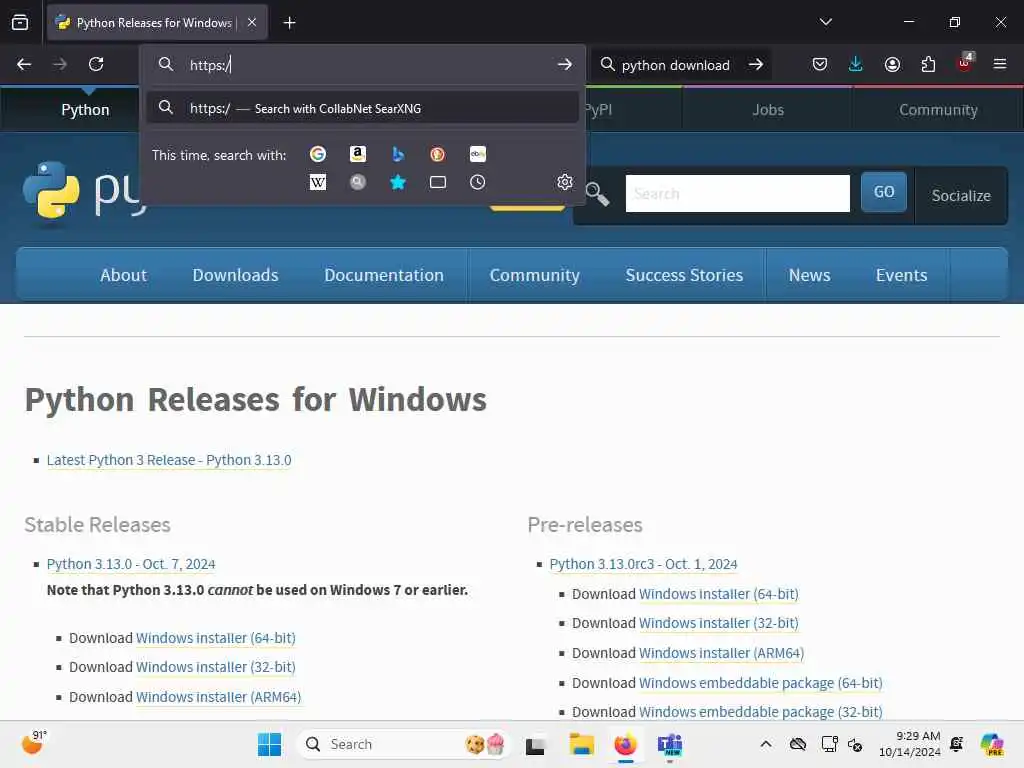Search bookmarks using the blue star icon
Image resolution: width=1024 pixels, height=768 pixels.
[398, 182]
